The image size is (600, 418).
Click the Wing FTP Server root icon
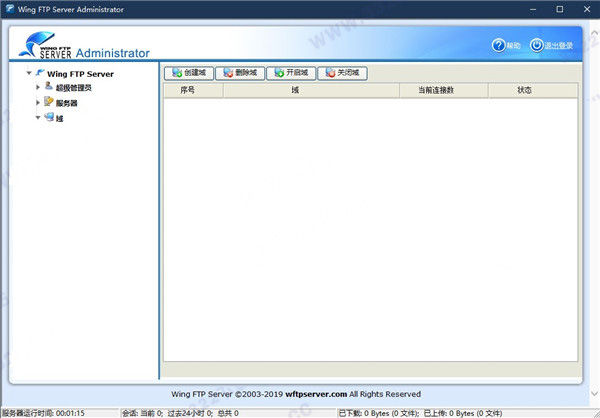tap(40, 72)
